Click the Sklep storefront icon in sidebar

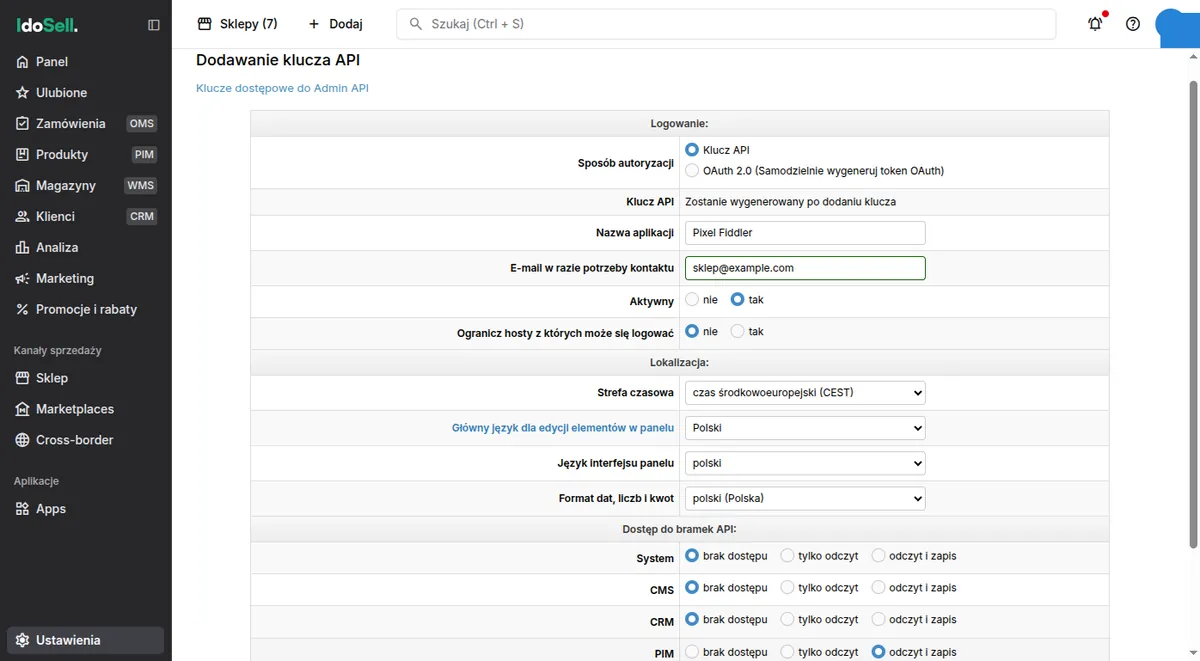point(22,378)
